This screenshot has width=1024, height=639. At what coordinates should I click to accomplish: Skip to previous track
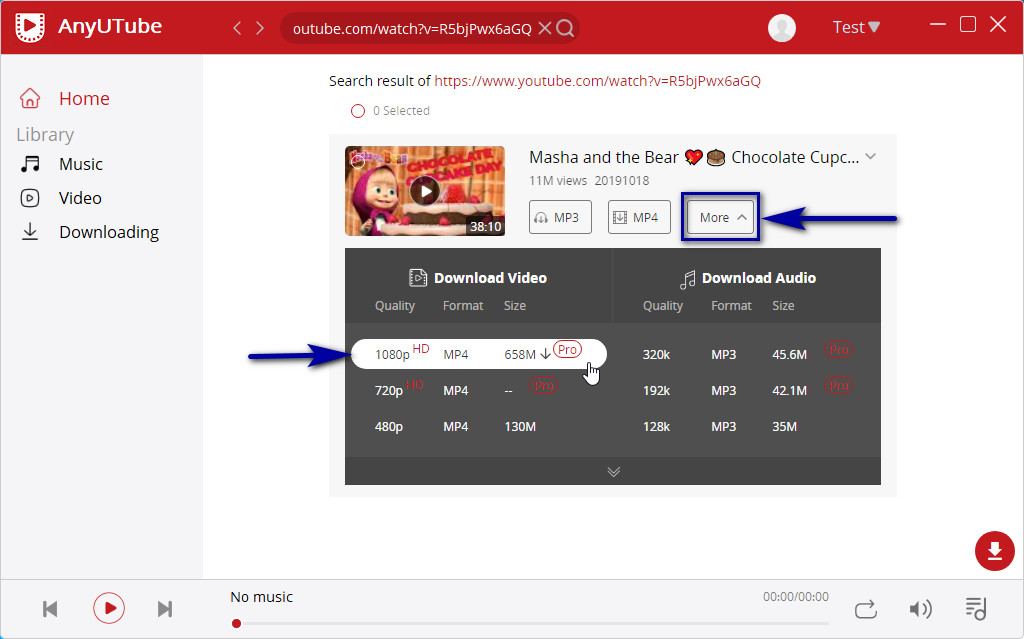(50, 609)
